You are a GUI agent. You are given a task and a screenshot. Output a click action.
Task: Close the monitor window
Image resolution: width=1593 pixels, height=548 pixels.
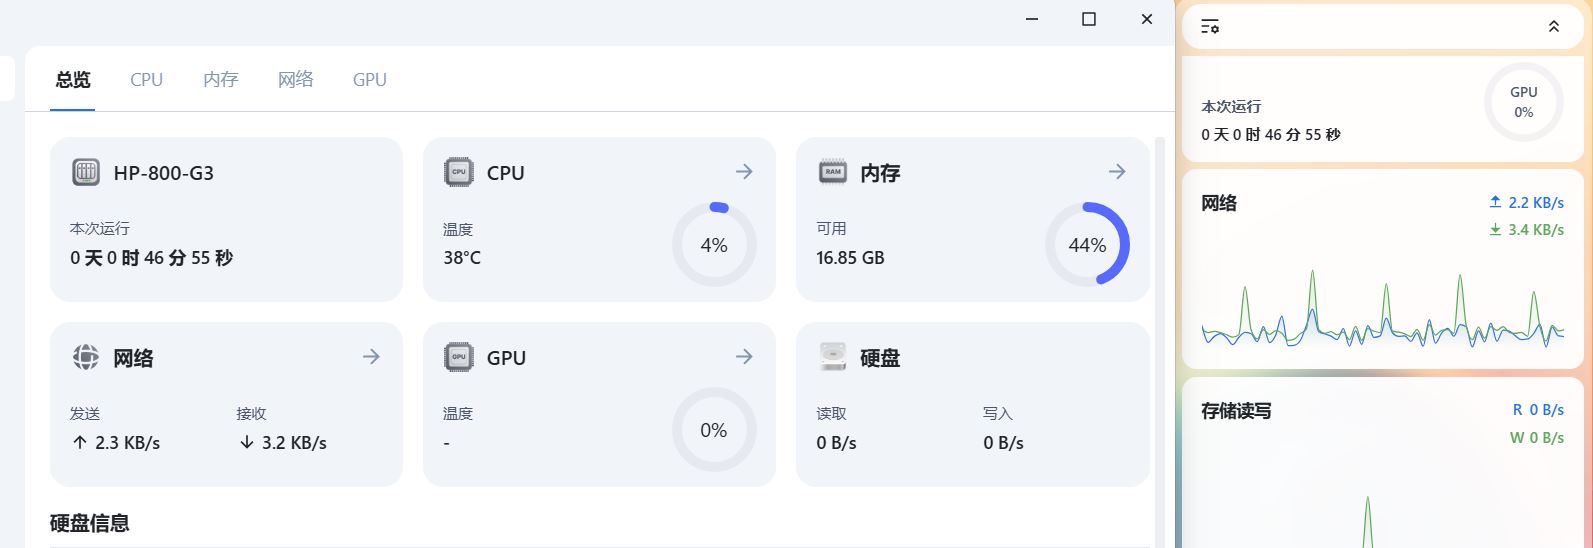(1147, 19)
